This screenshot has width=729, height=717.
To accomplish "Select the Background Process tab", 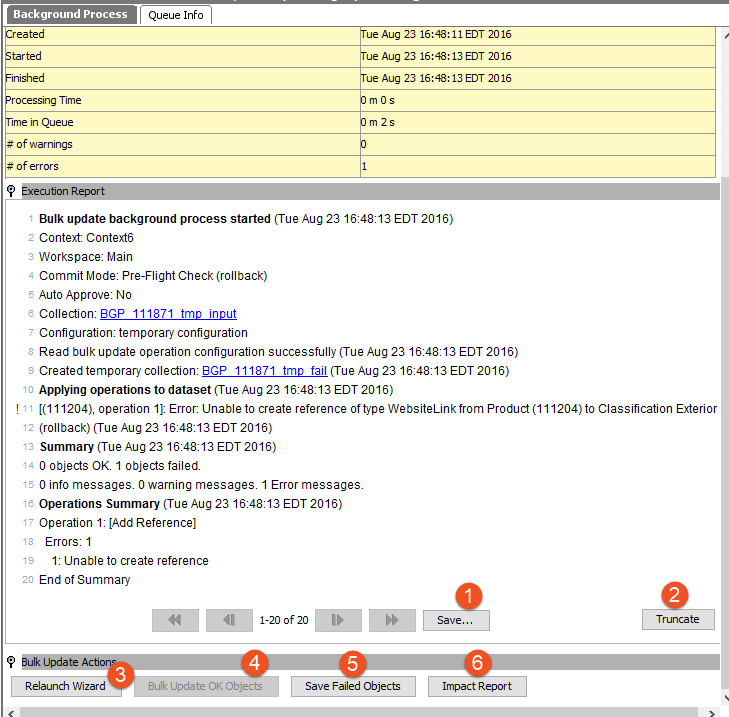I will pos(70,15).
